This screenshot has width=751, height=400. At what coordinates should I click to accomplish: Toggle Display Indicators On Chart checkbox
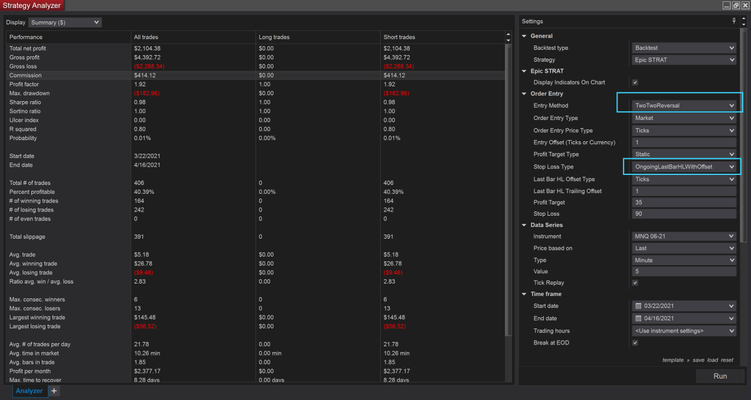point(637,82)
